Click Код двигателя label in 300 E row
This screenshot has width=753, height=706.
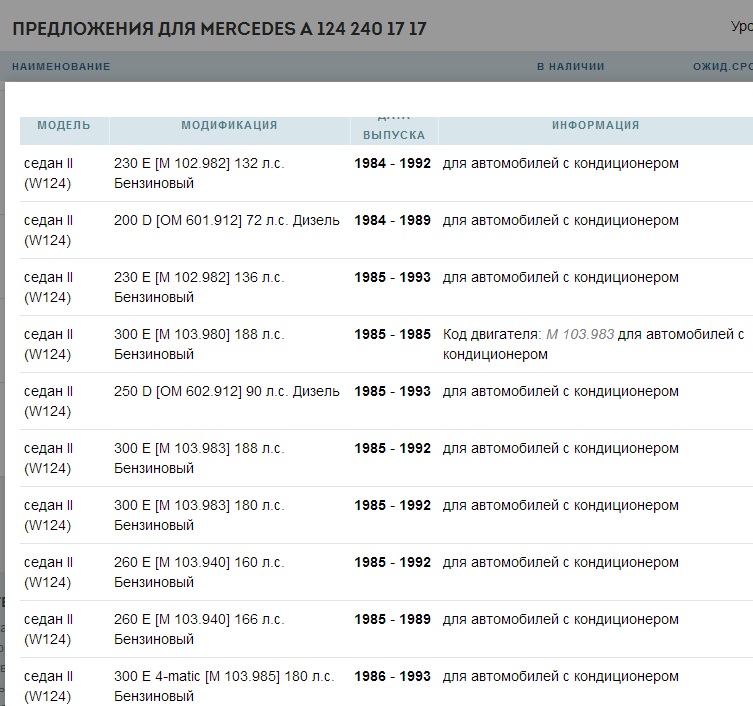pyautogui.click(x=492, y=334)
